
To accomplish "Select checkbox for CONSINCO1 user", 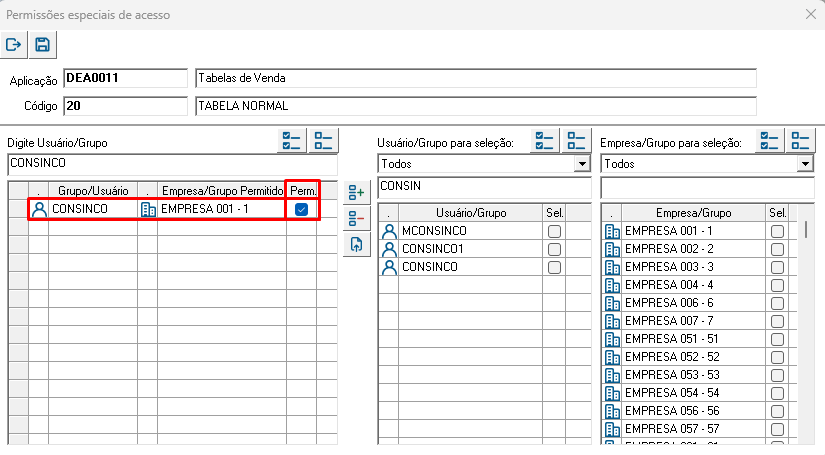I will click(x=554, y=249).
